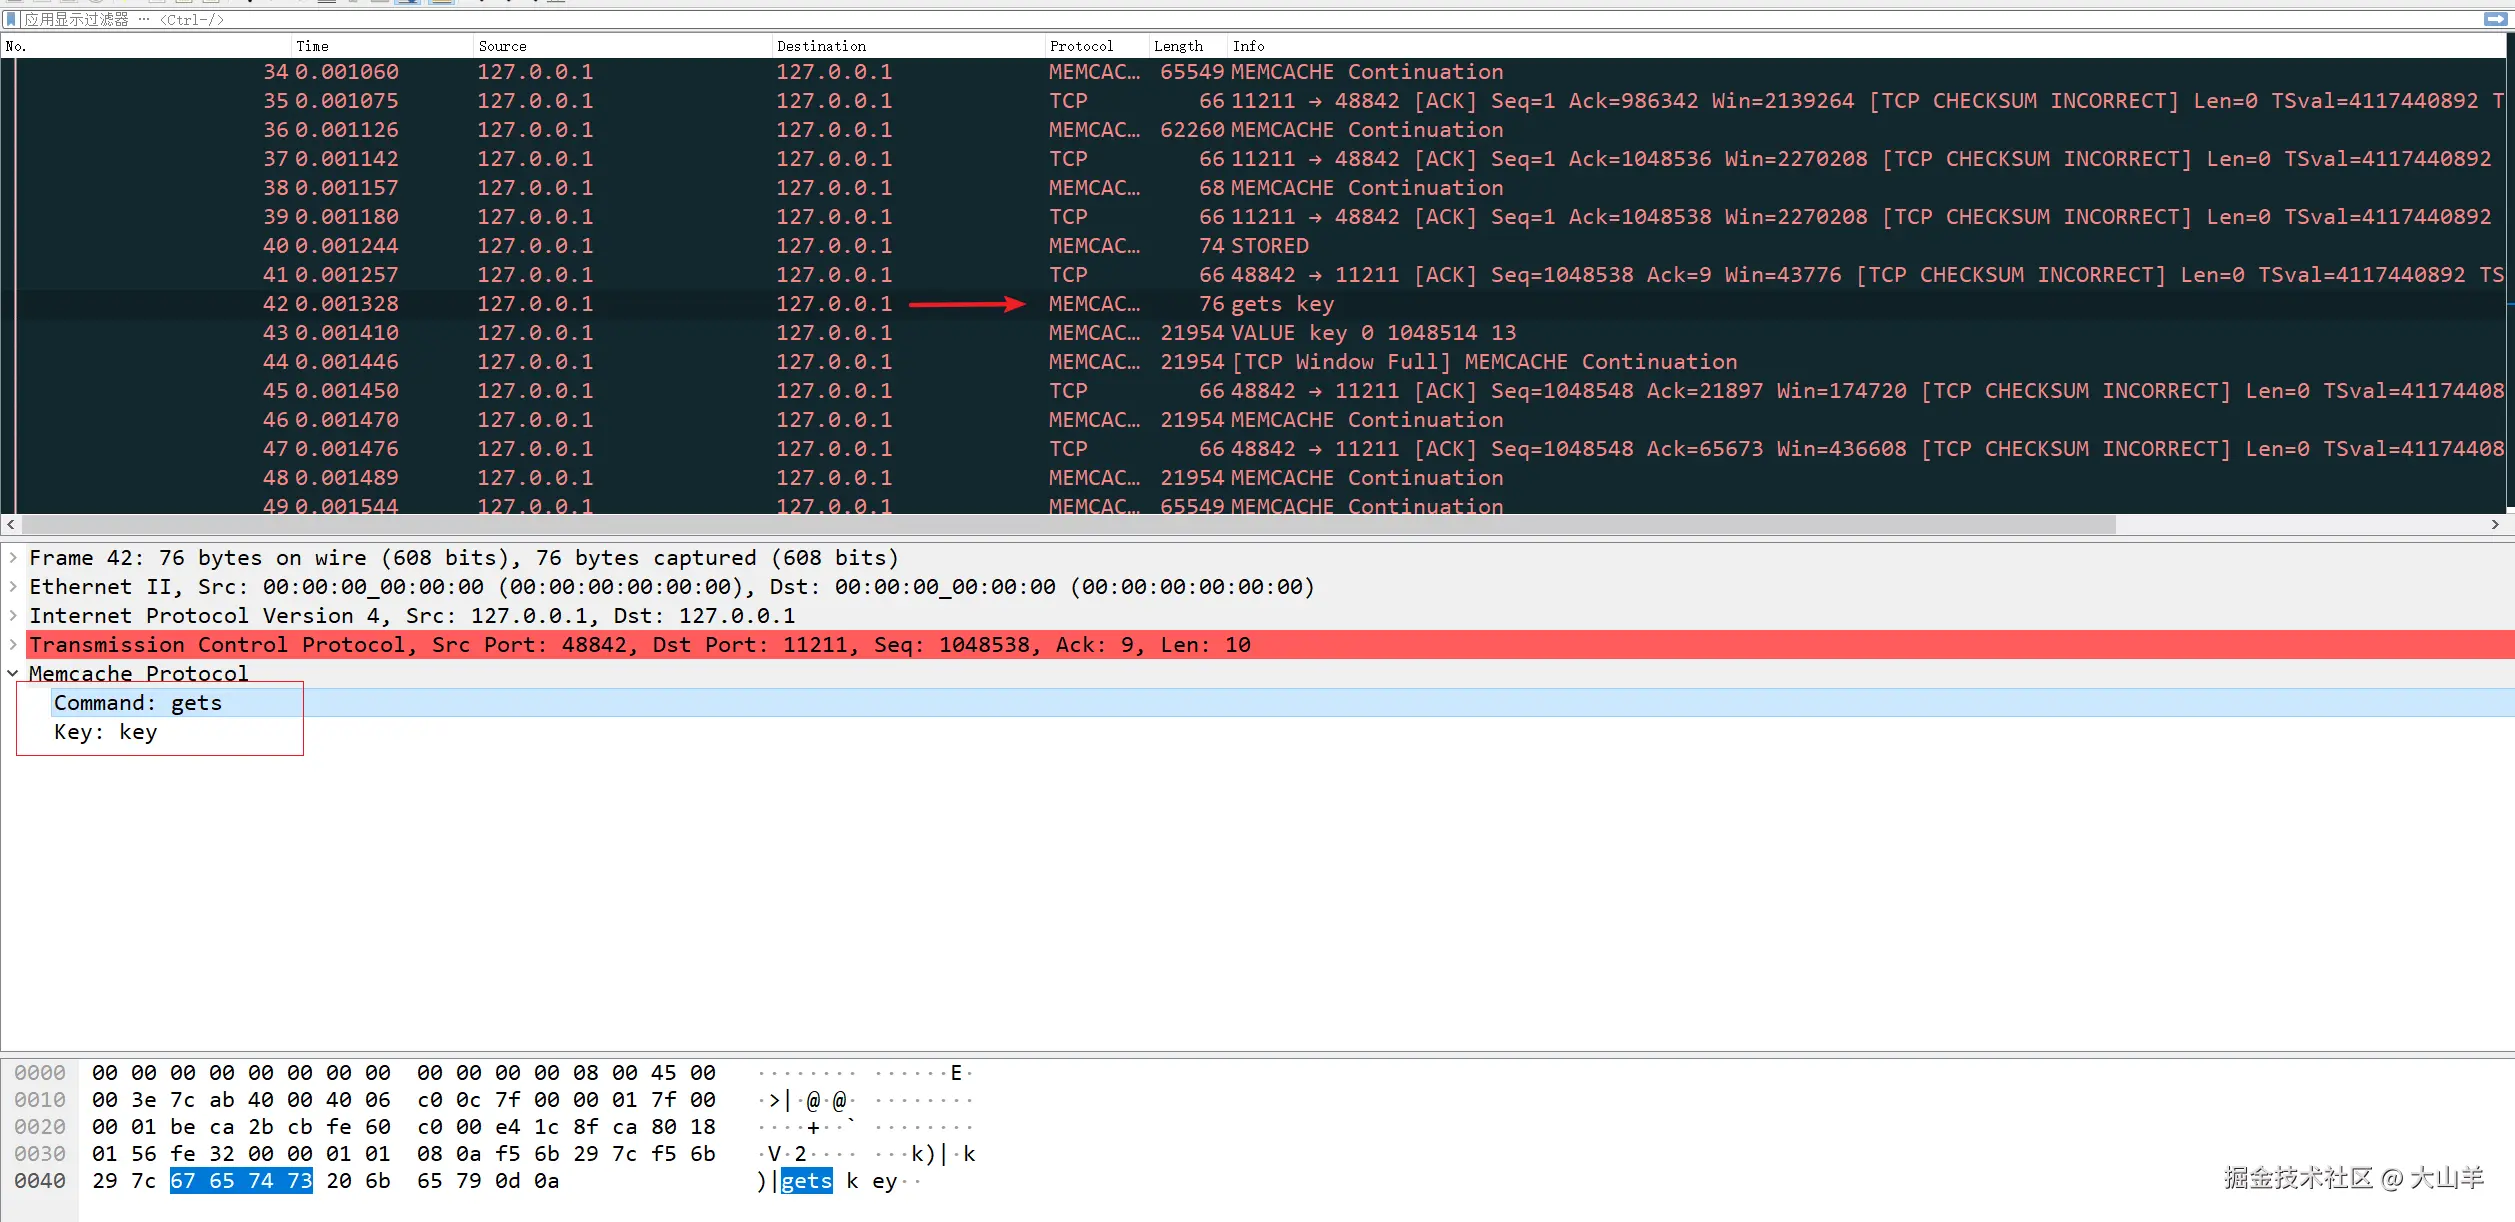Screen dimensions: 2515x1222
Task: Click left arrow of horizontal scrollbar
Action: [10, 525]
